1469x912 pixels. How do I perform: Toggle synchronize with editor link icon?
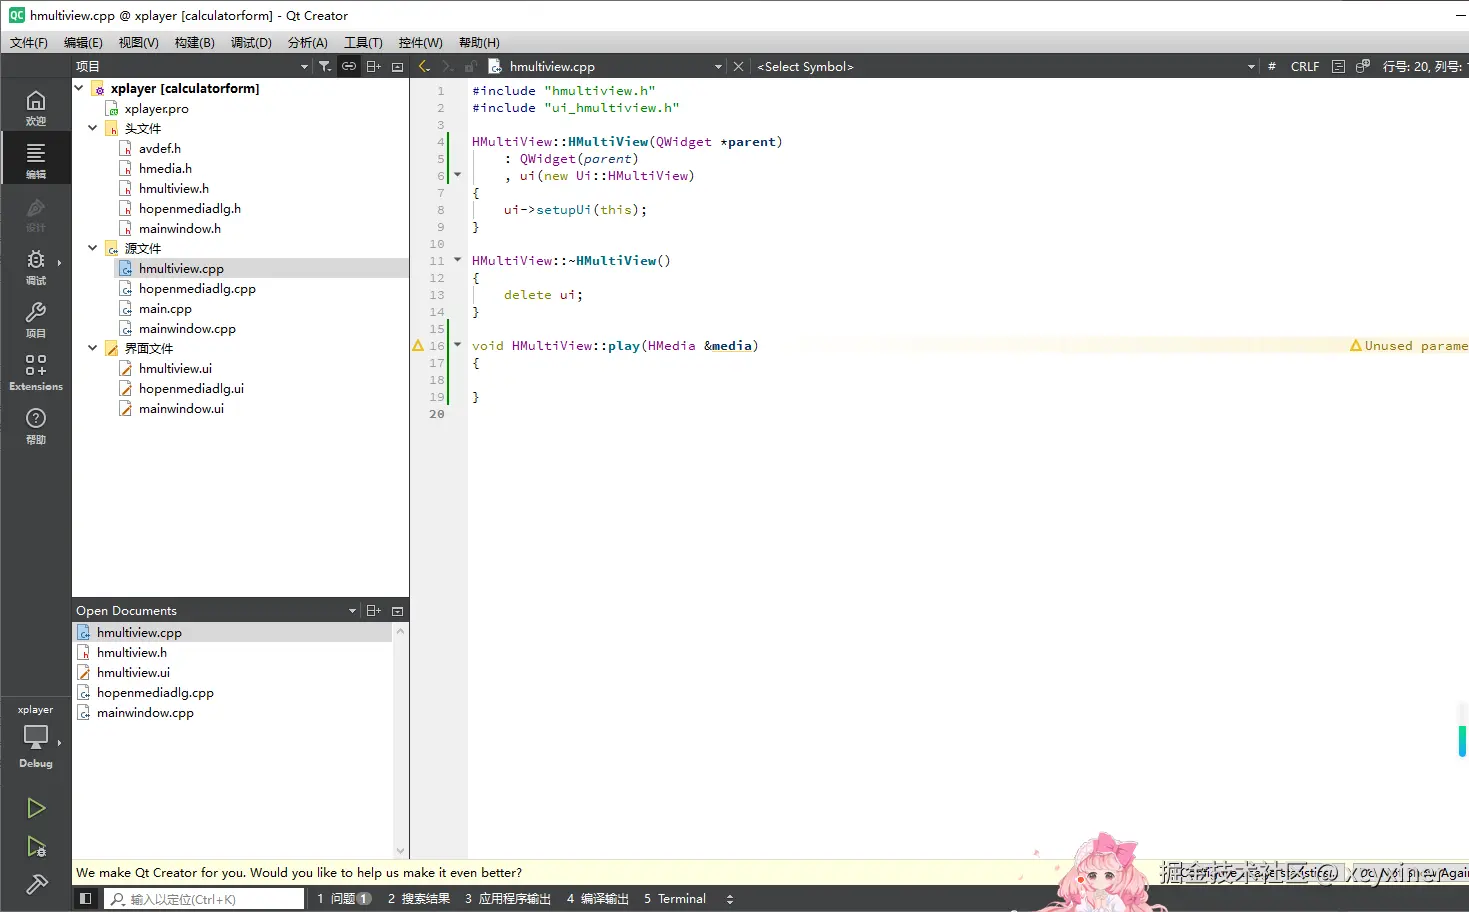pos(349,67)
